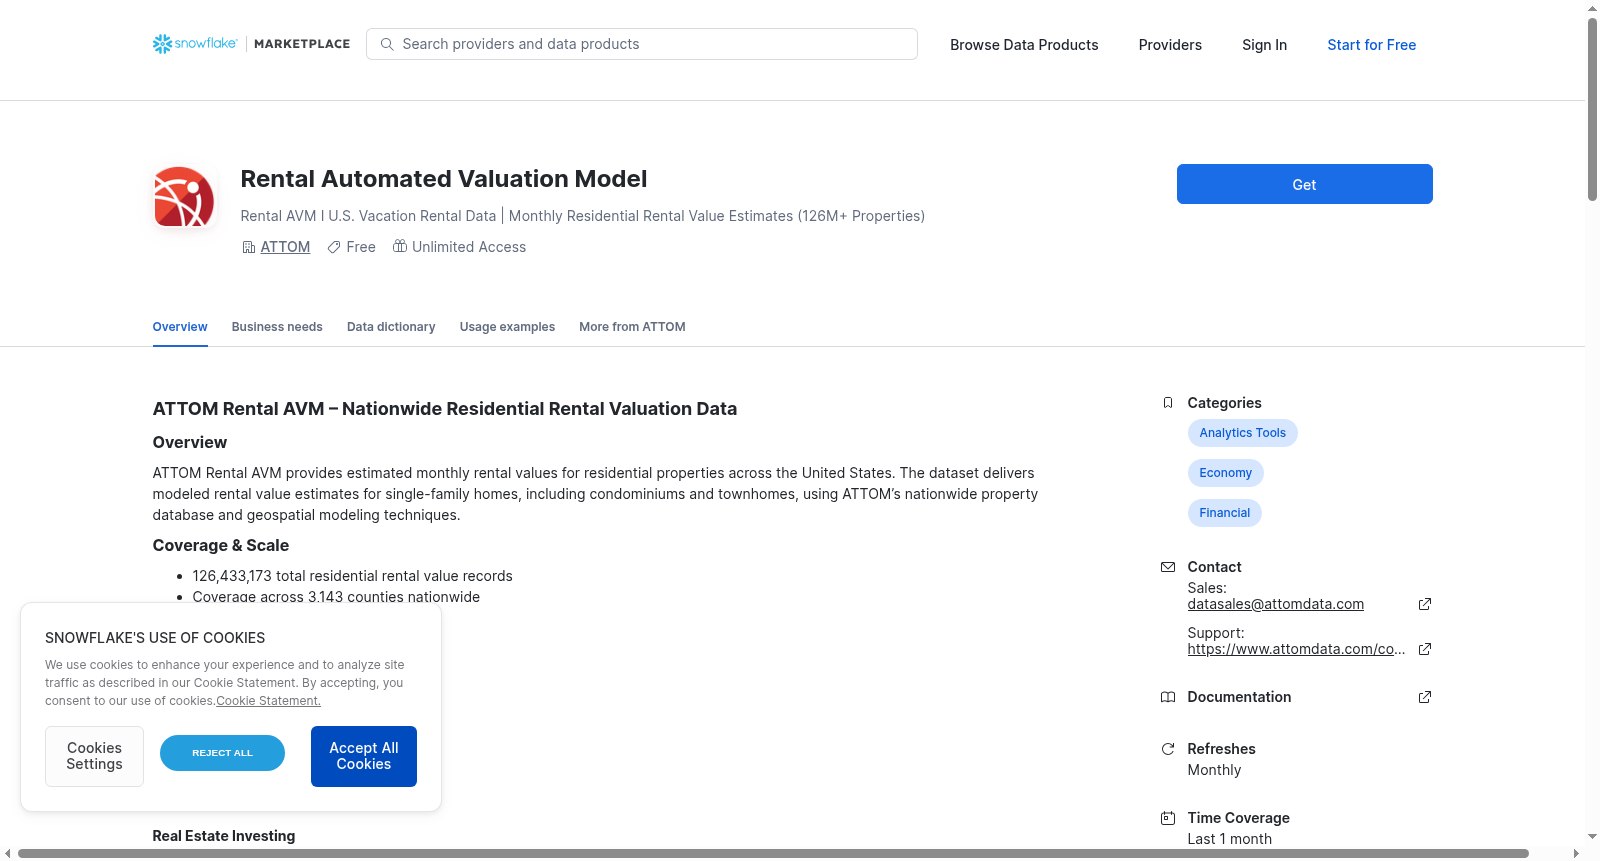The height and width of the screenshot is (861, 1600).
Task: Open the Documentation link
Action: (x=1239, y=697)
